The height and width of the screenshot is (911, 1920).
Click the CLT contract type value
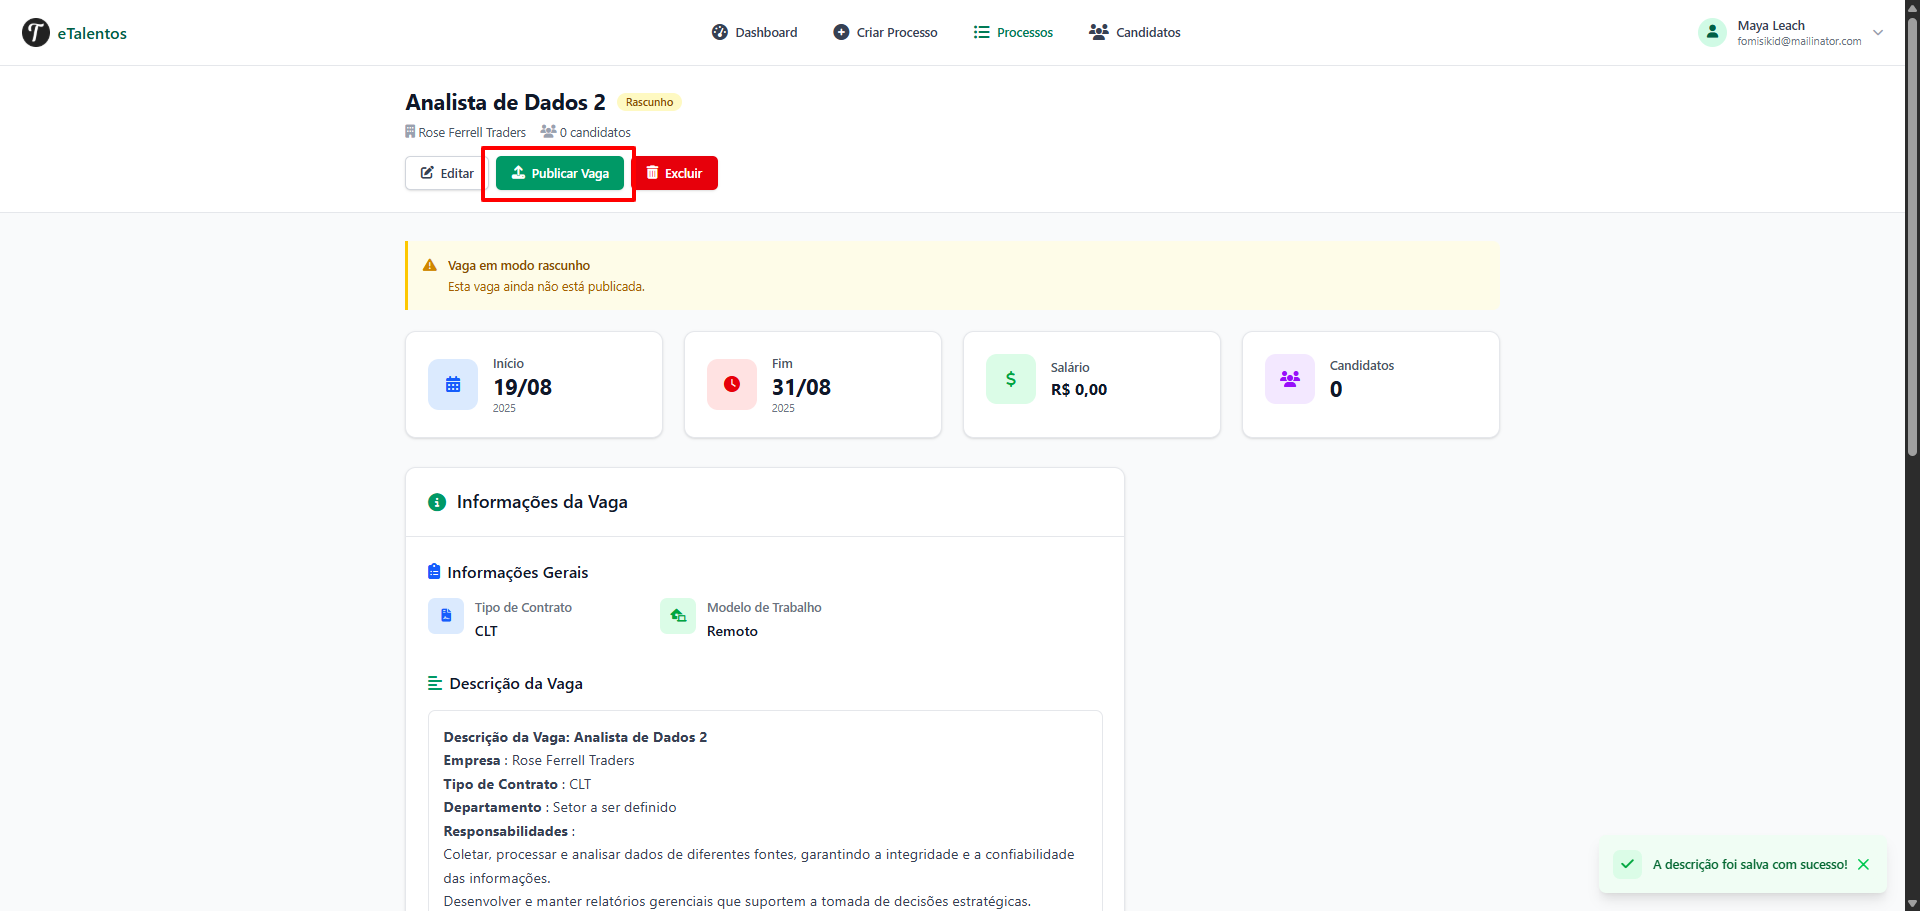[x=486, y=631]
